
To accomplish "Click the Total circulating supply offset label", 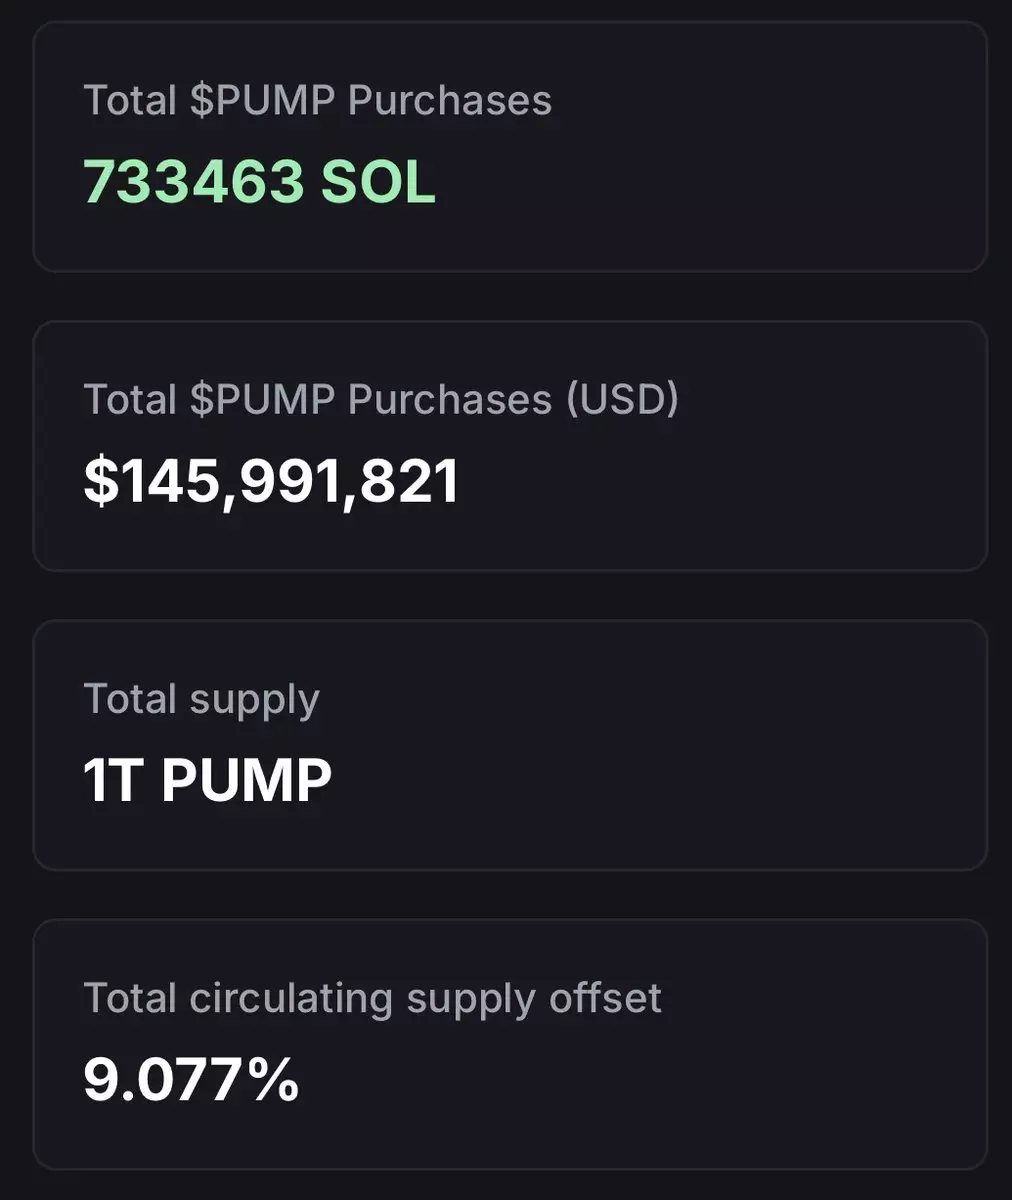I will [x=372, y=998].
